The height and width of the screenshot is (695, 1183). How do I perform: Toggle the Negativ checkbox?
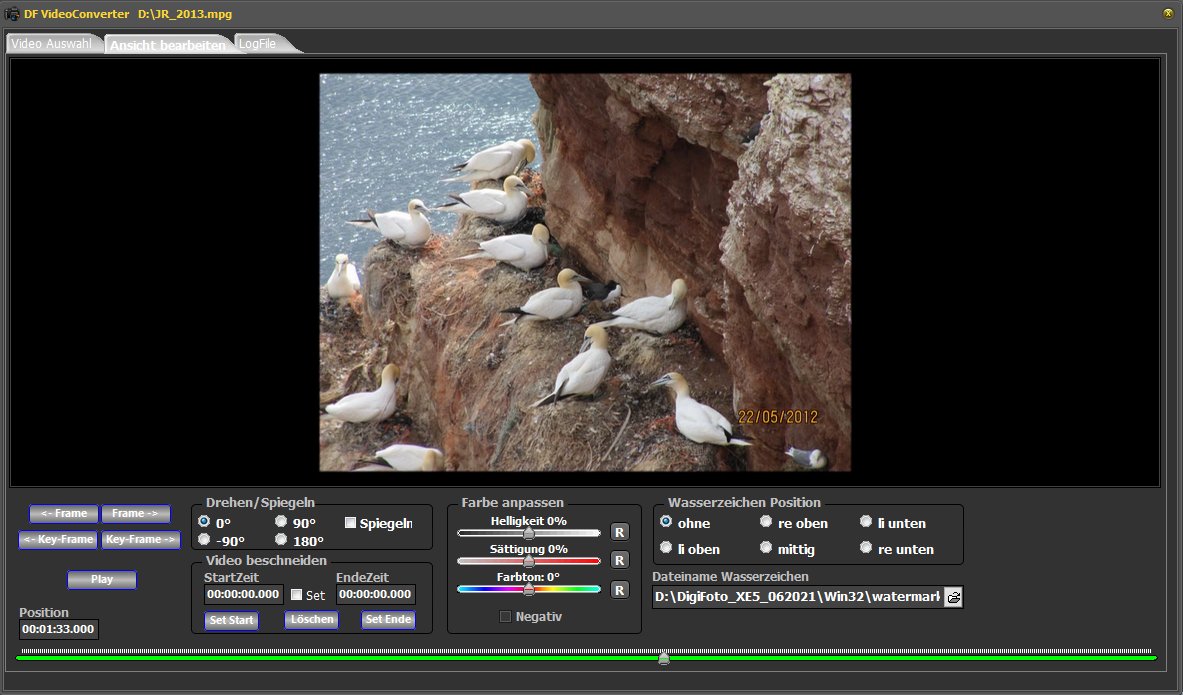[x=505, y=617]
